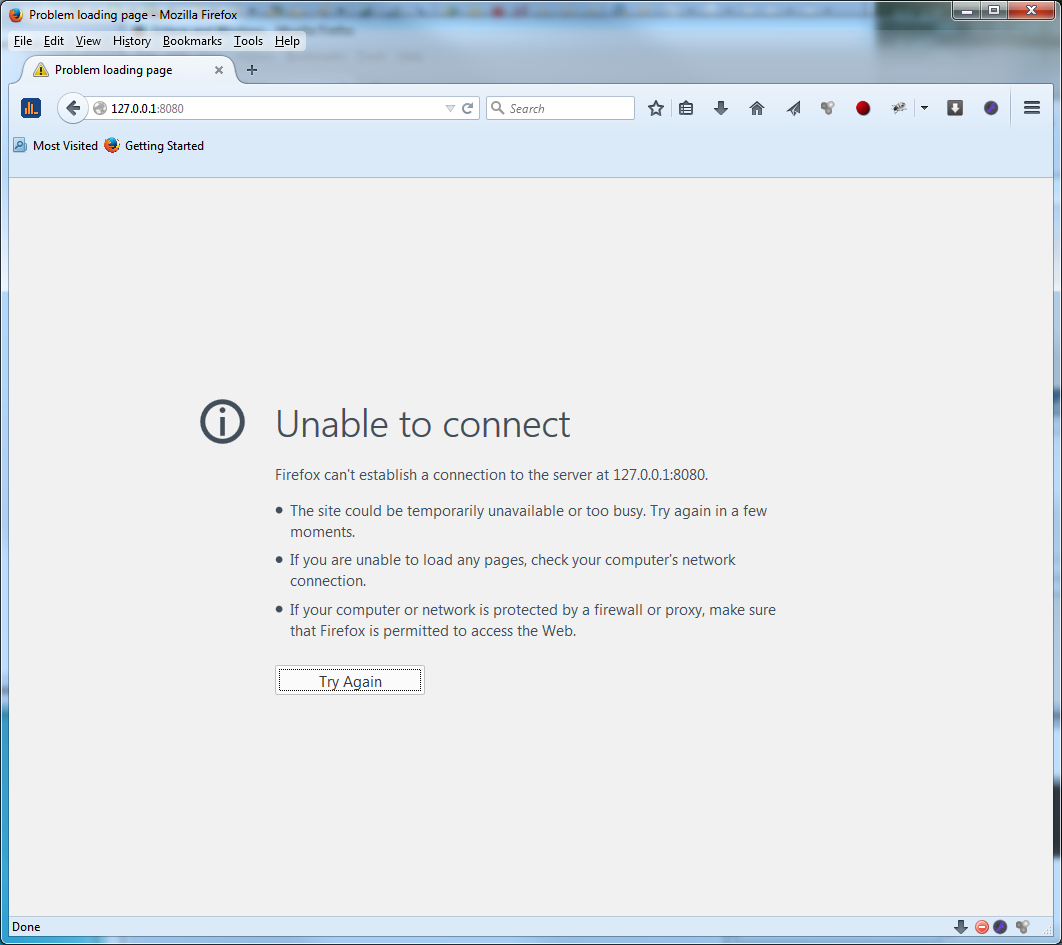Click inside the Search box
The width and height of the screenshot is (1062, 945).
[x=568, y=108]
